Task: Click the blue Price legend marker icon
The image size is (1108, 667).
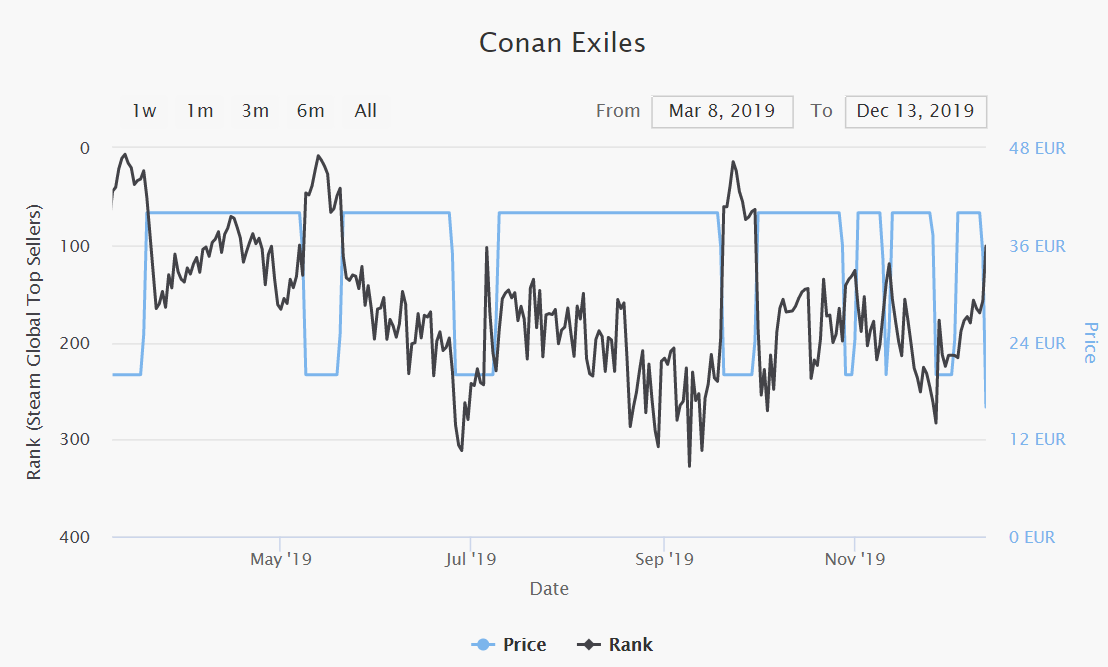Action: [x=483, y=645]
